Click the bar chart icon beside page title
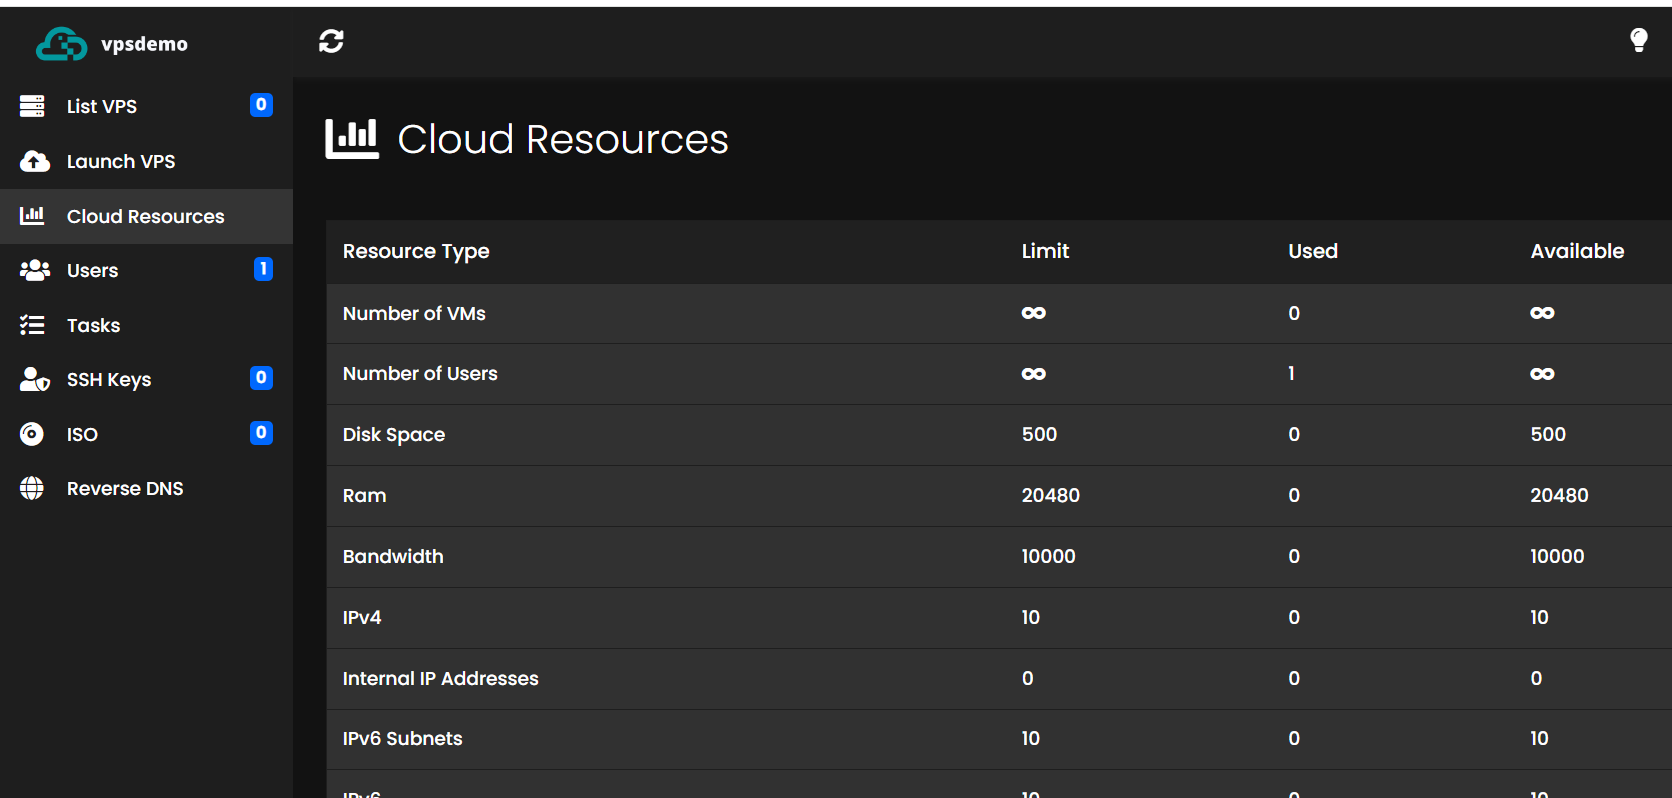The image size is (1672, 798). coord(352,138)
